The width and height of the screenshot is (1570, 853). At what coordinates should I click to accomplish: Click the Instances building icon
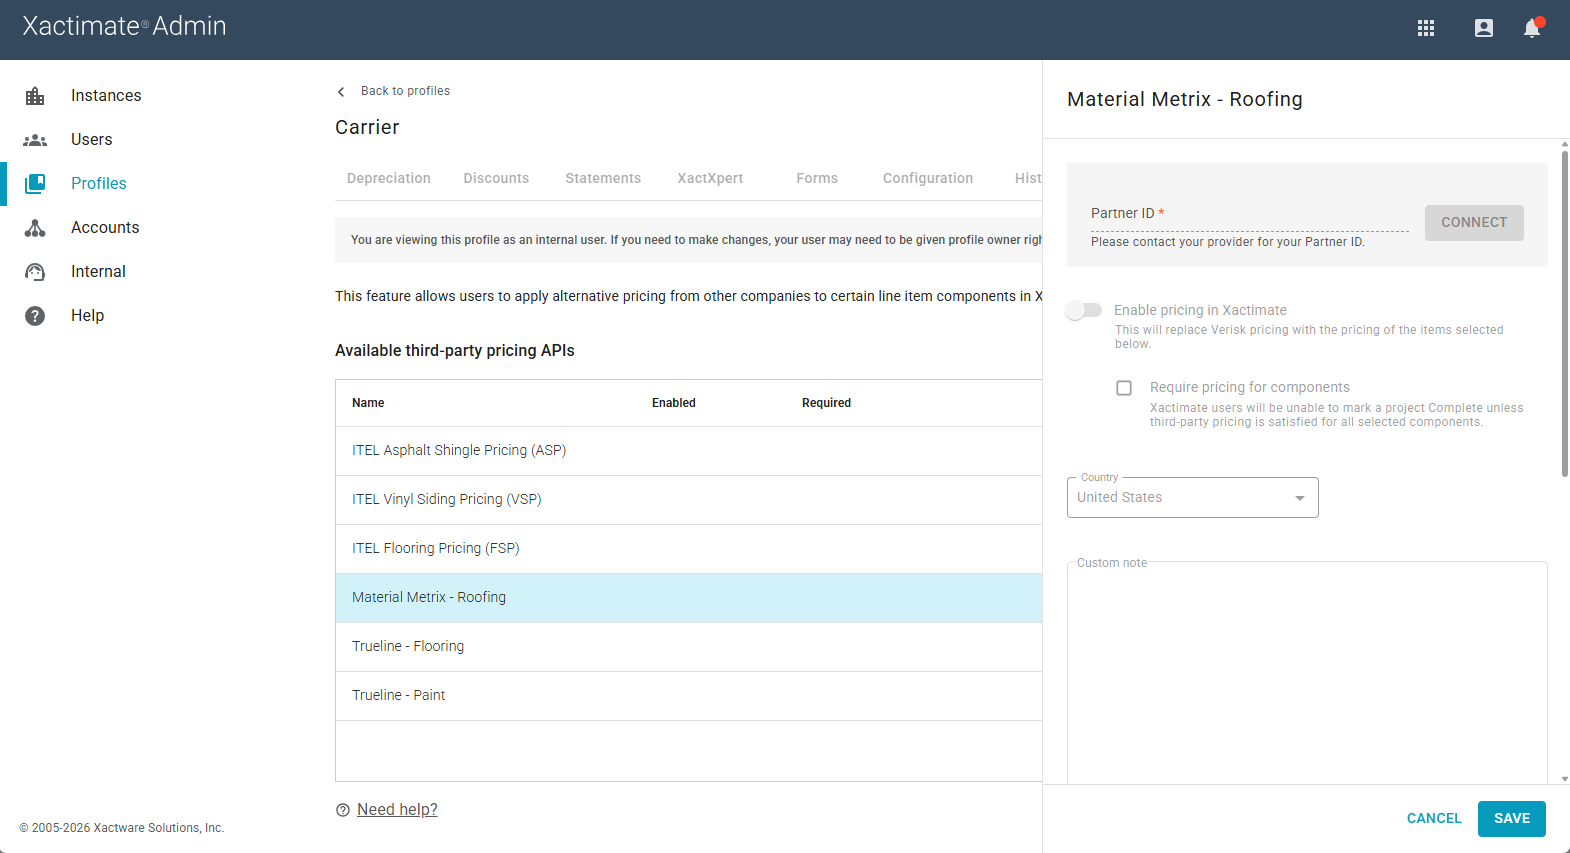pos(35,96)
